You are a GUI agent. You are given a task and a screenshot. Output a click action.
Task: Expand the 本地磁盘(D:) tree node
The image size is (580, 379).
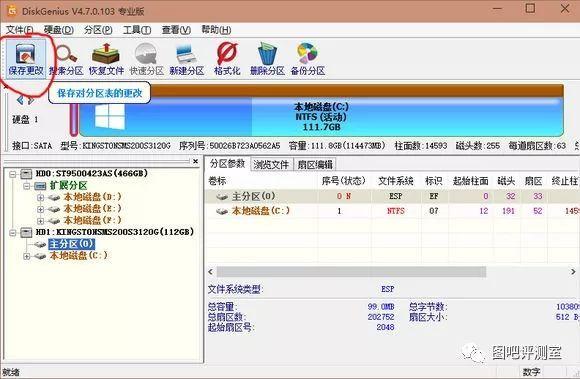40,197
